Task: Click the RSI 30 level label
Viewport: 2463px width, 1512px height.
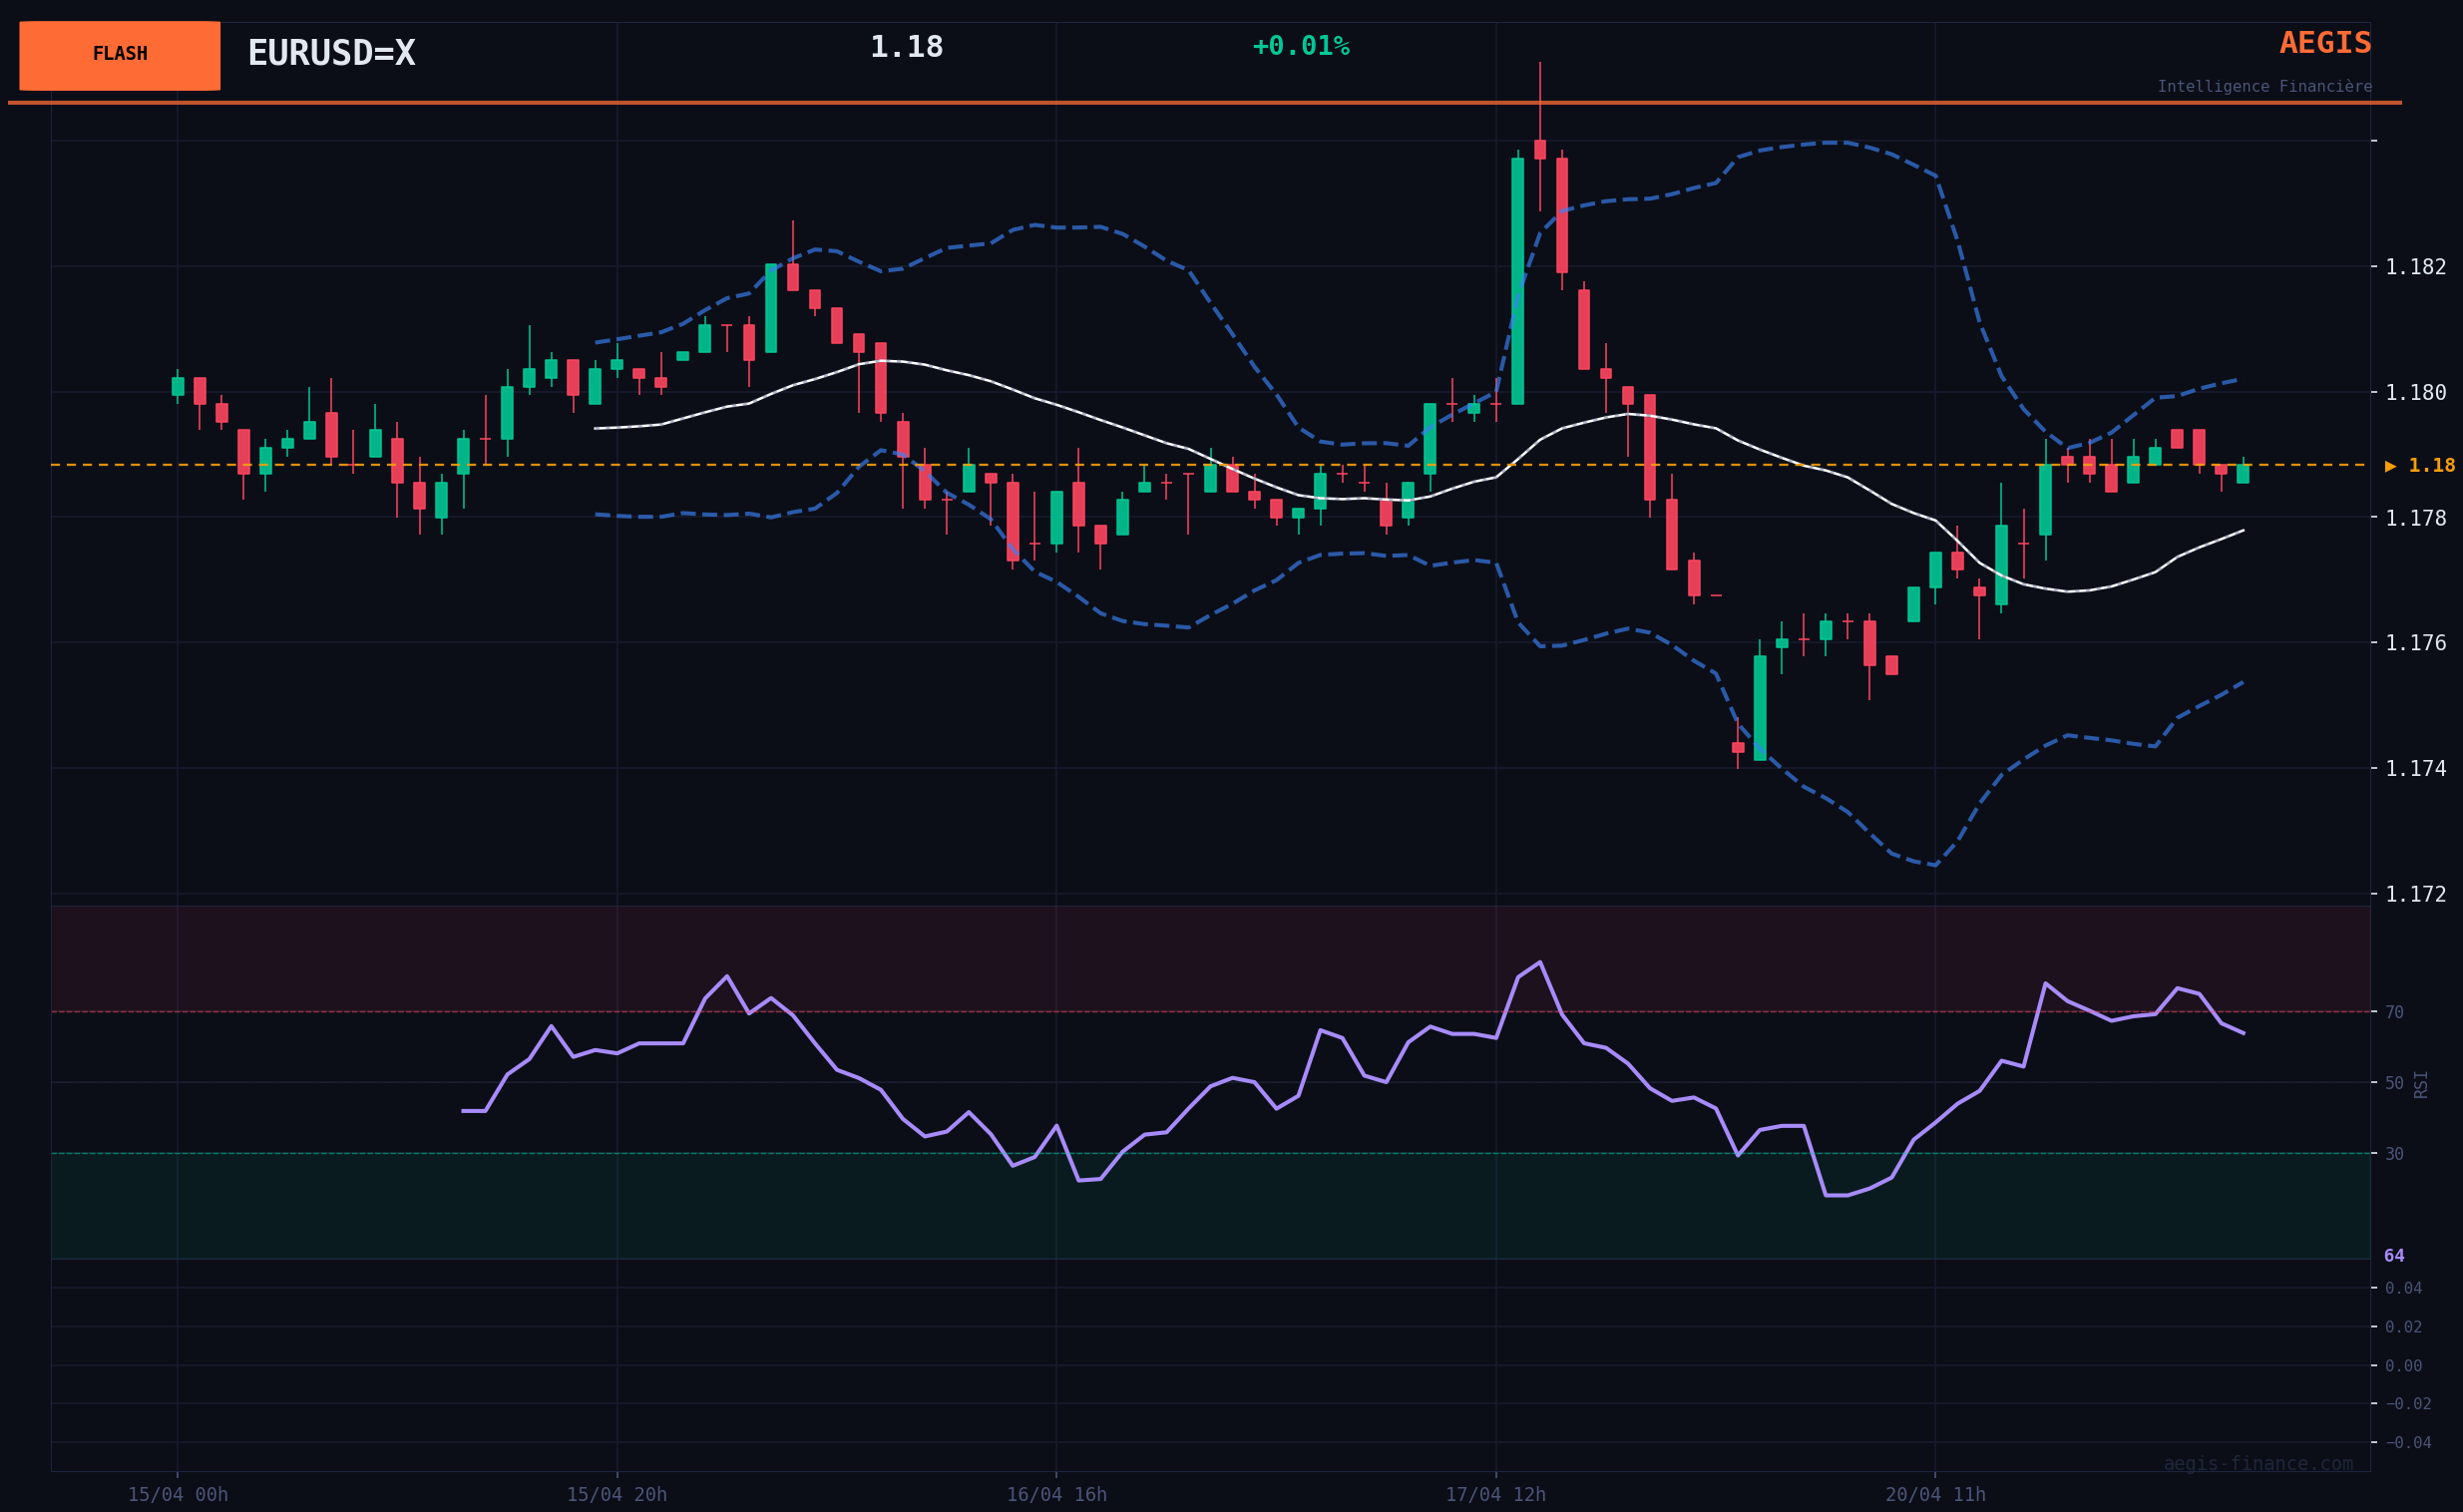Action: (2394, 1154)
